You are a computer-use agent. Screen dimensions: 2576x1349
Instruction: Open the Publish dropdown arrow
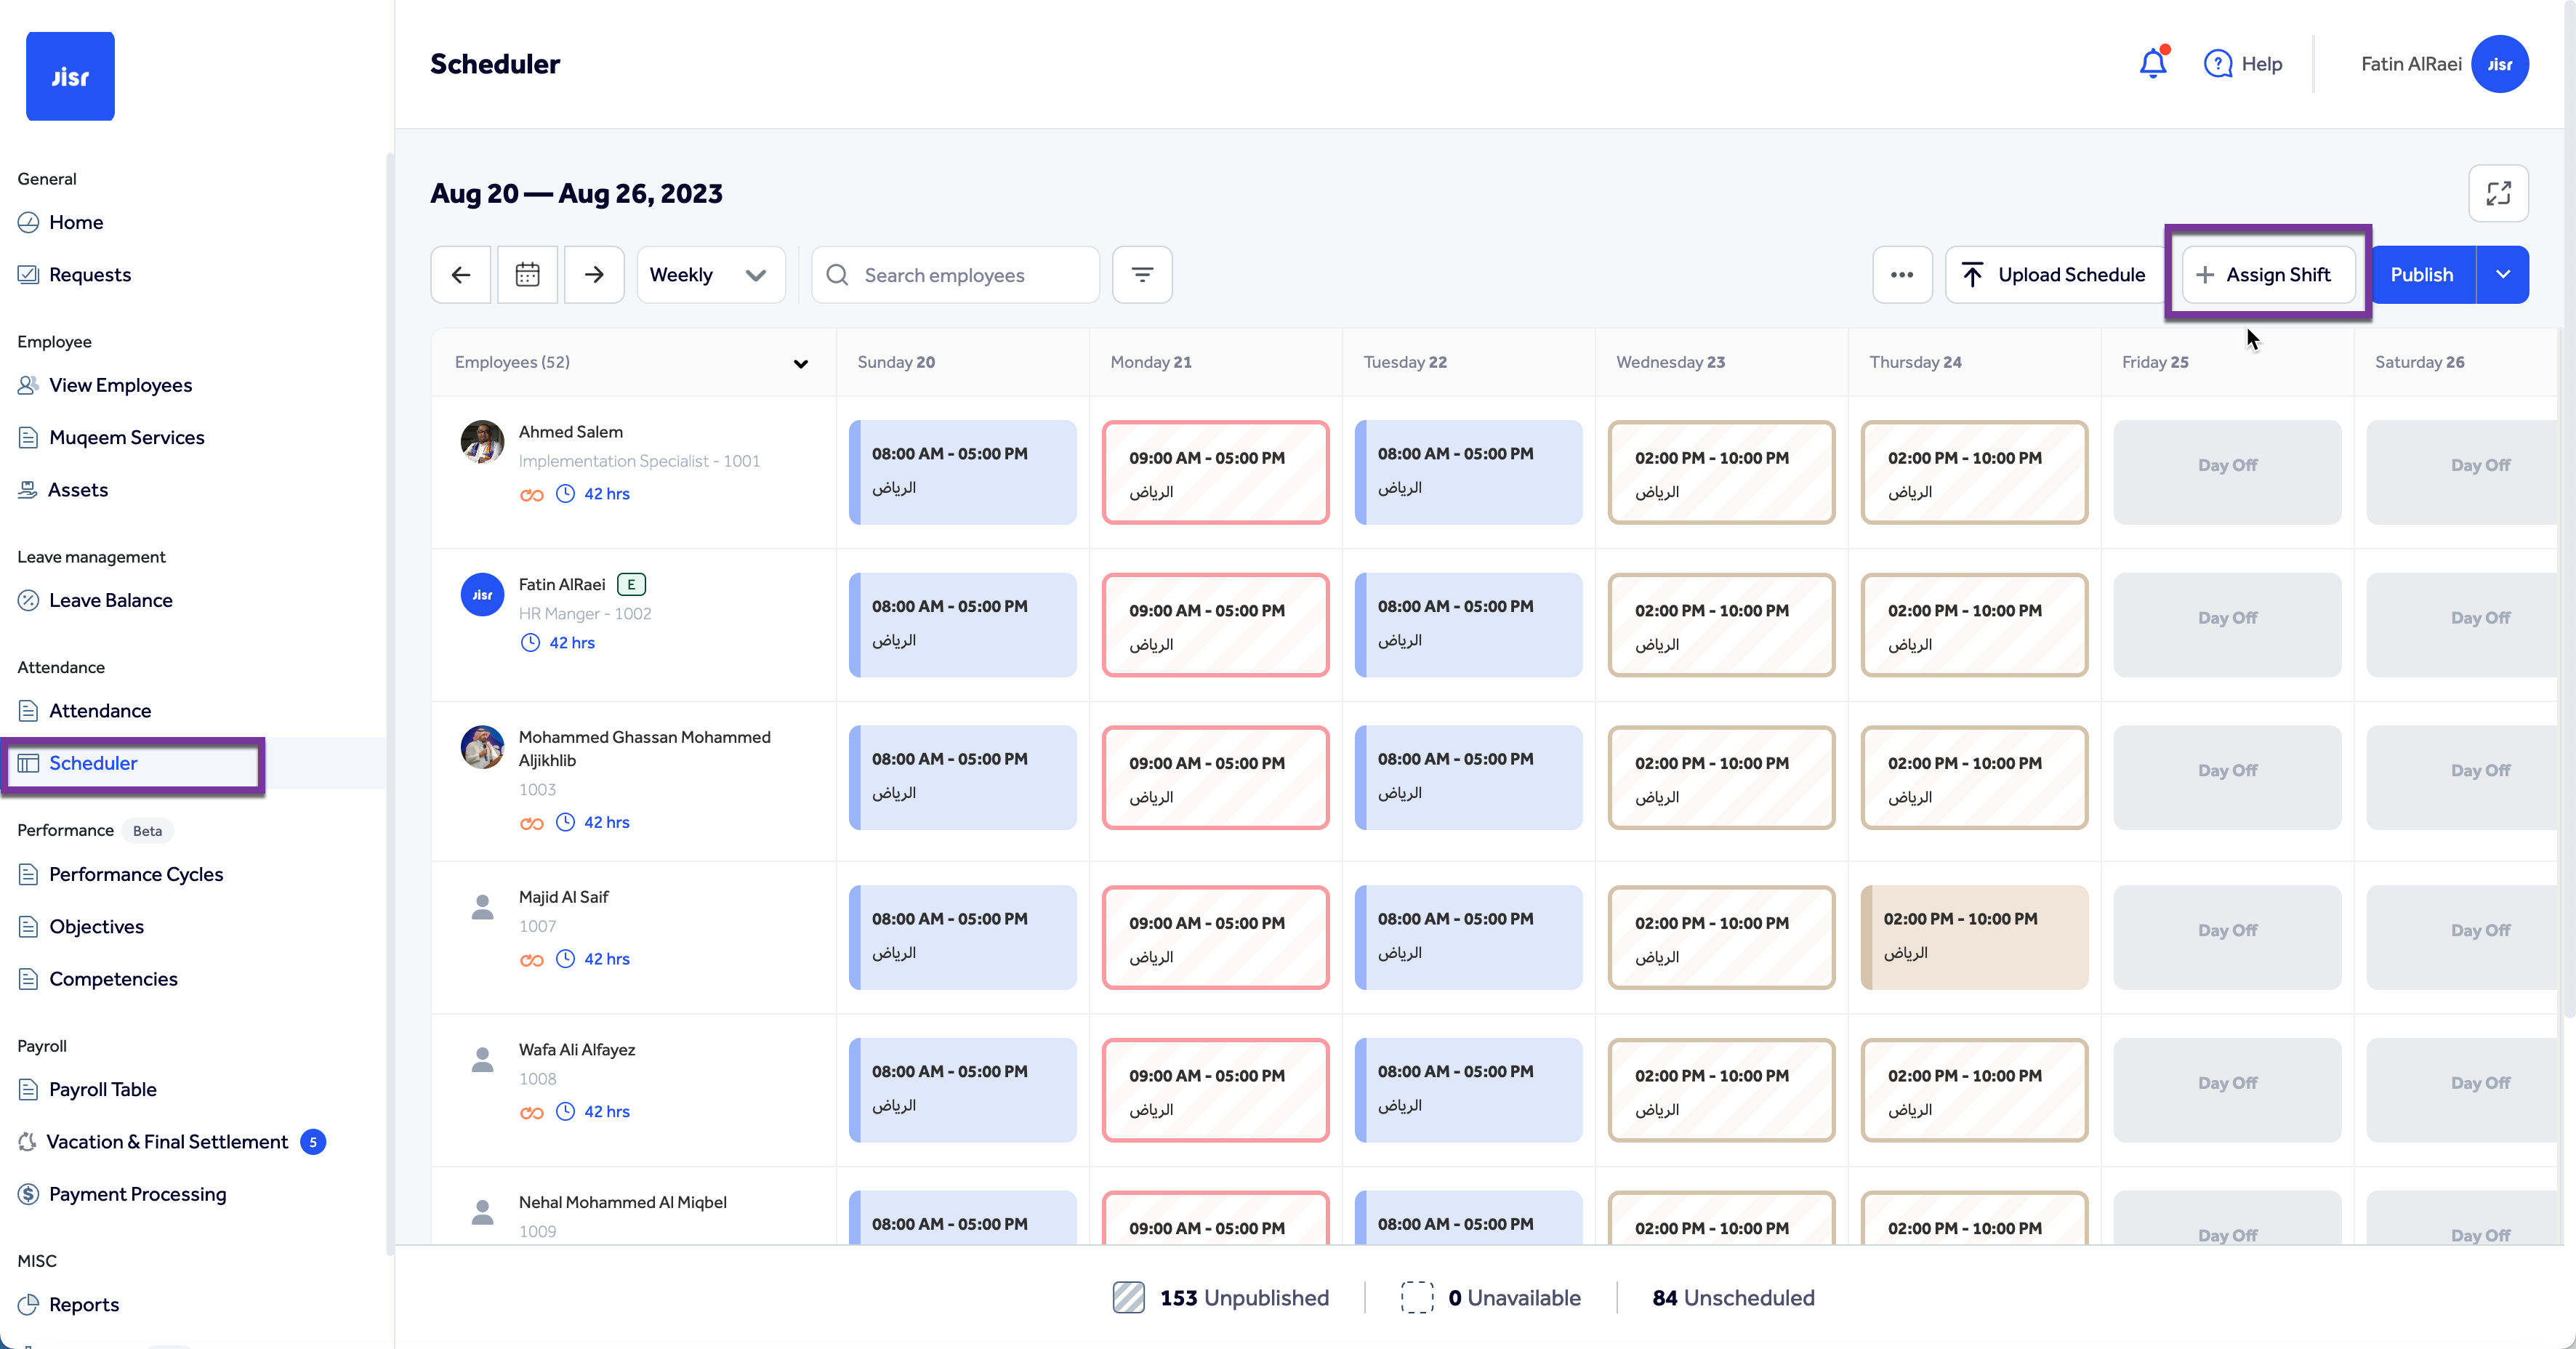[x=2504, y=274]
